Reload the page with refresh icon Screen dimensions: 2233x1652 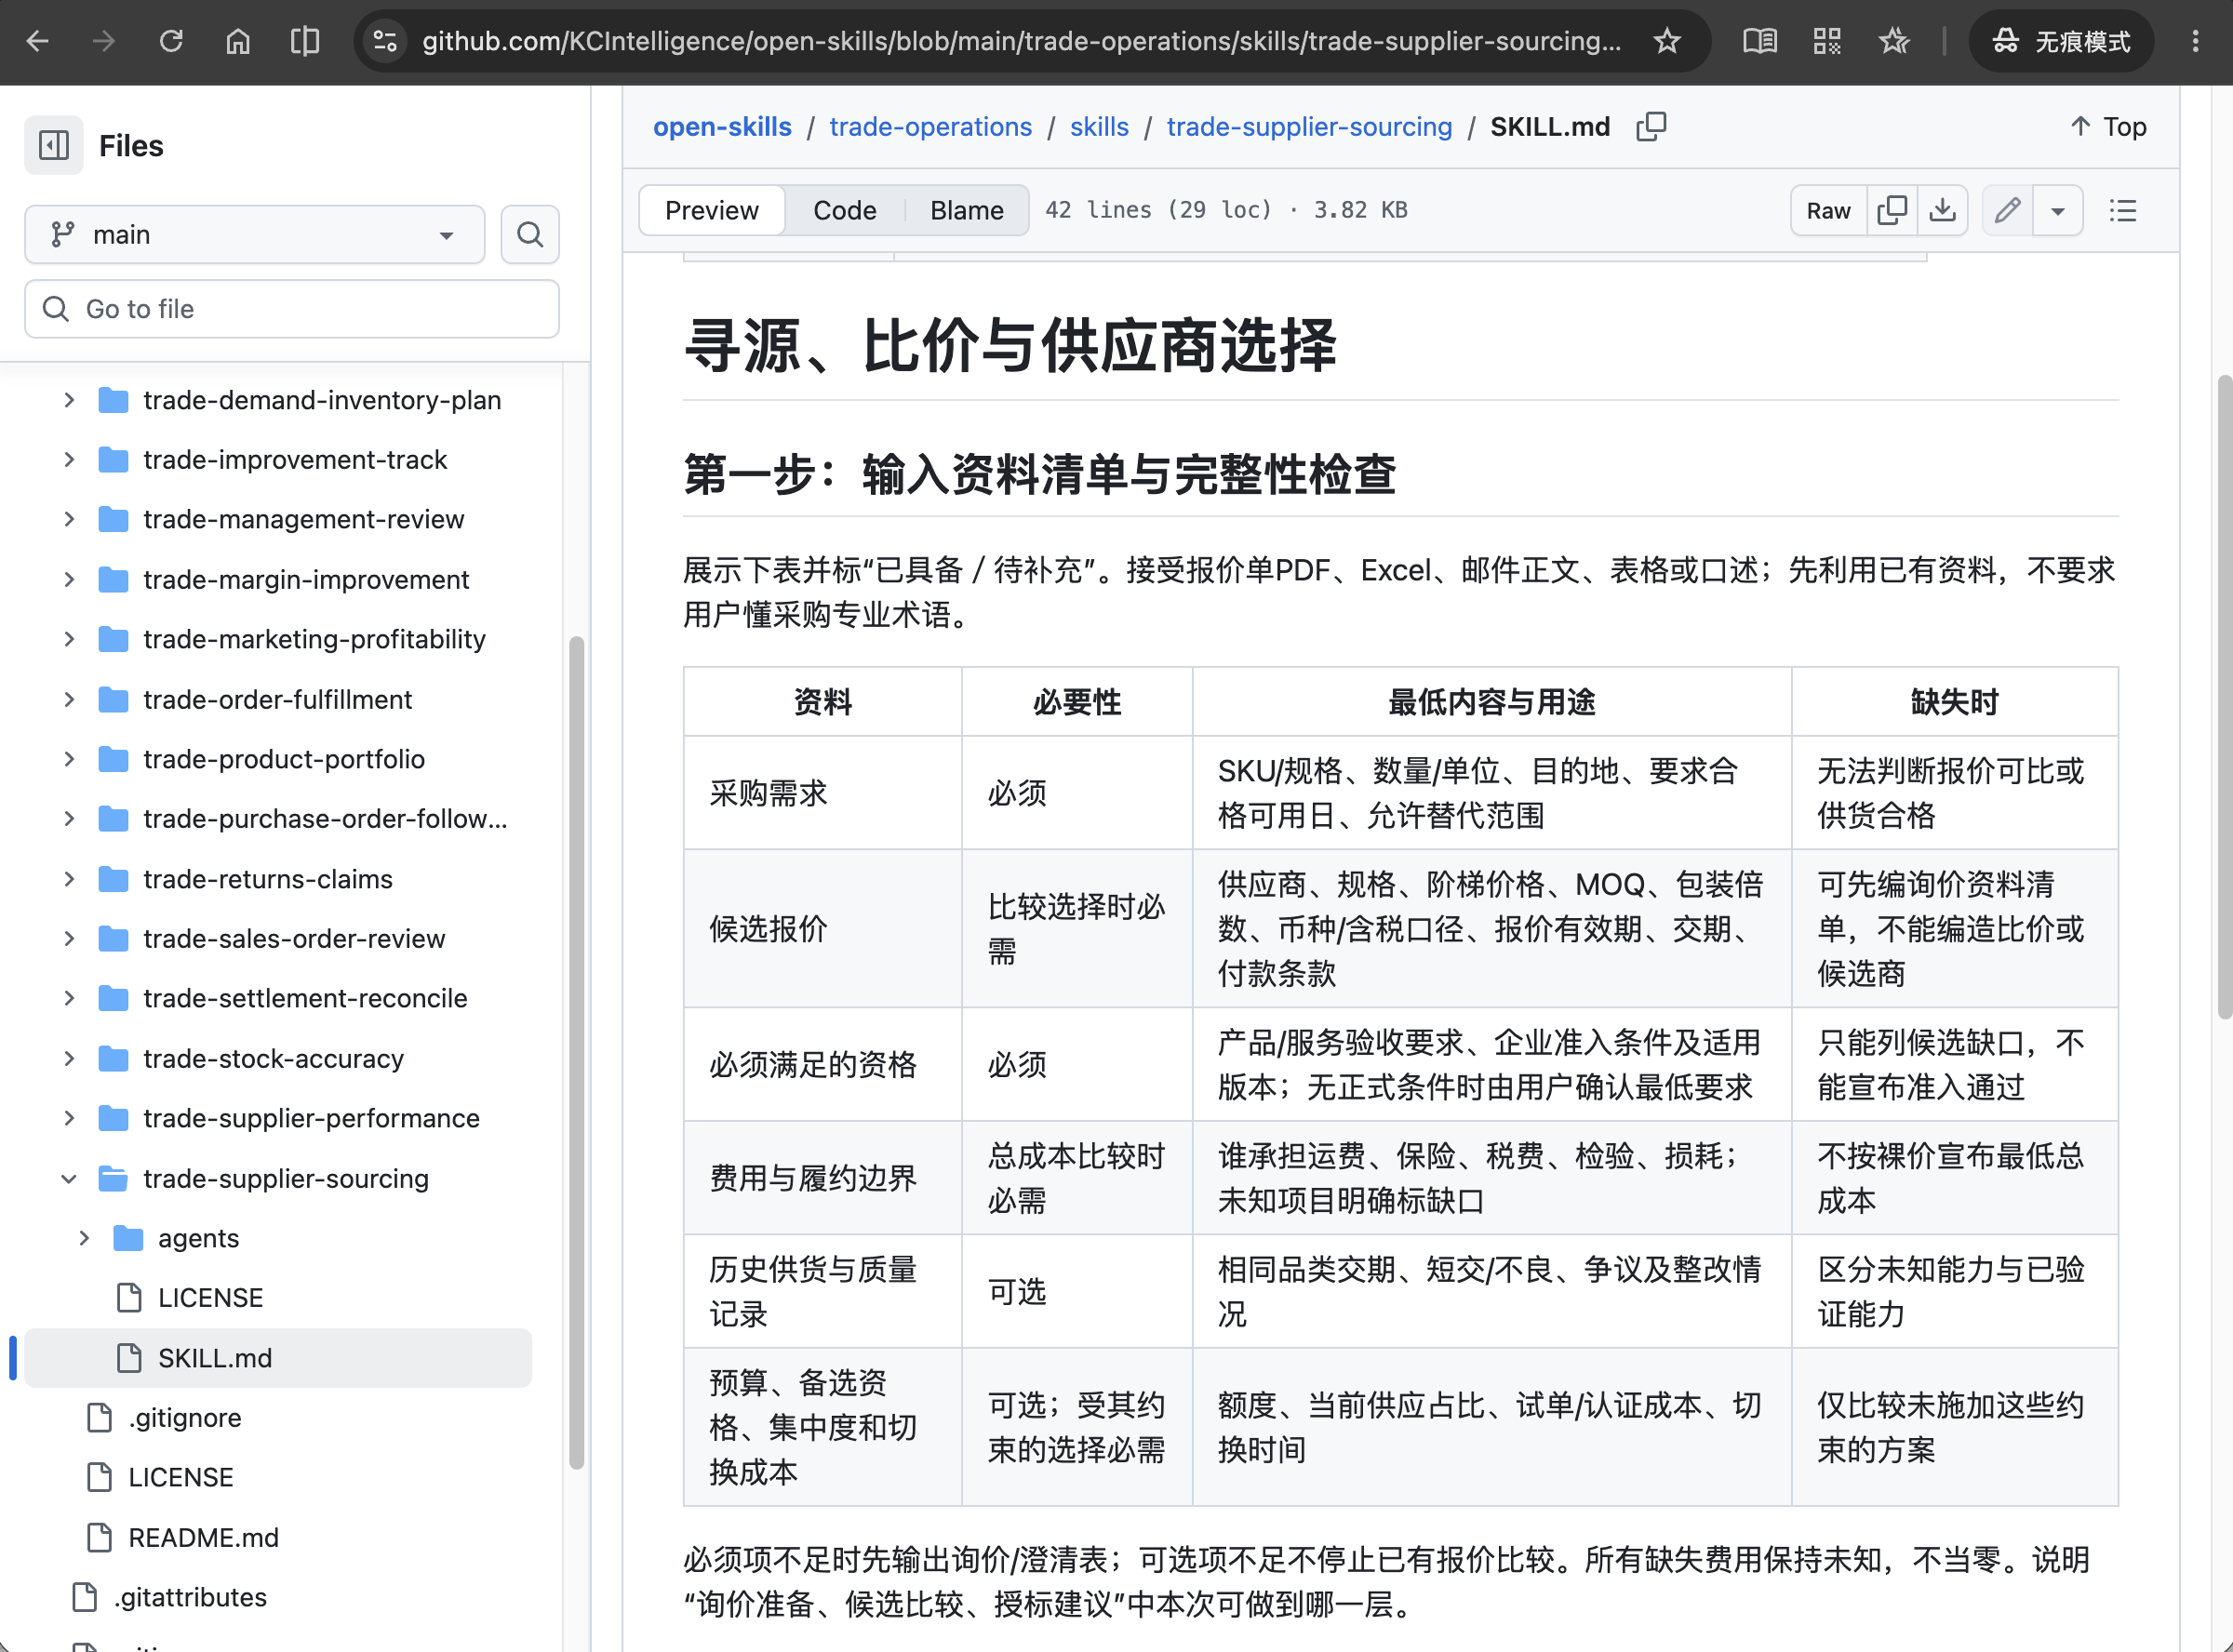(x=171, y=41)
